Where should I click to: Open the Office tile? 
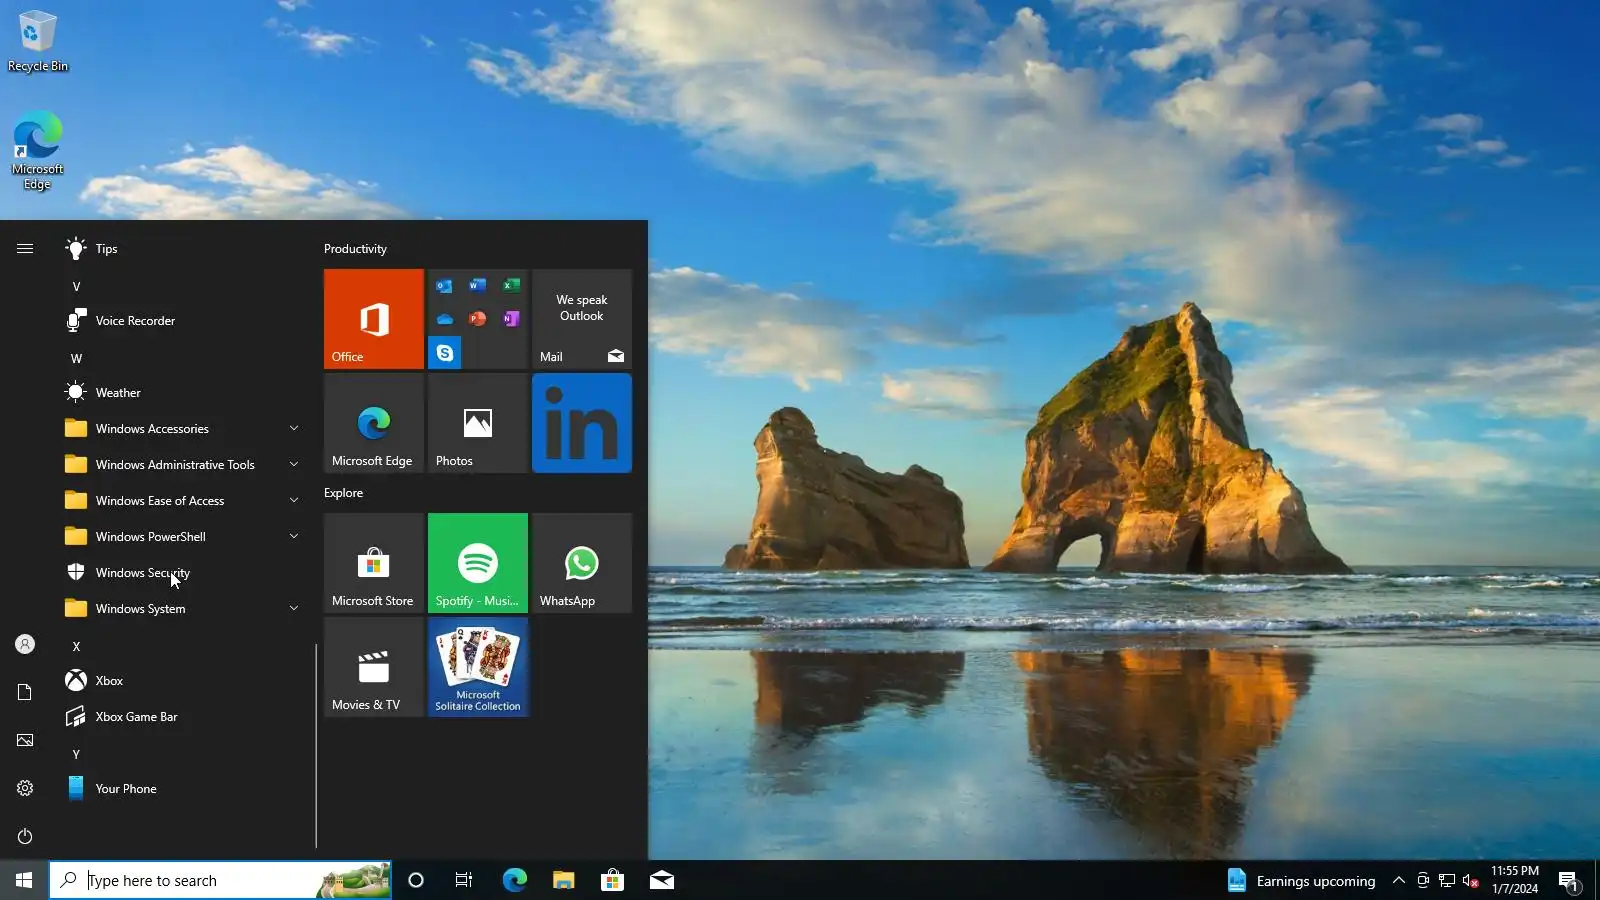[x=373, y=319]
